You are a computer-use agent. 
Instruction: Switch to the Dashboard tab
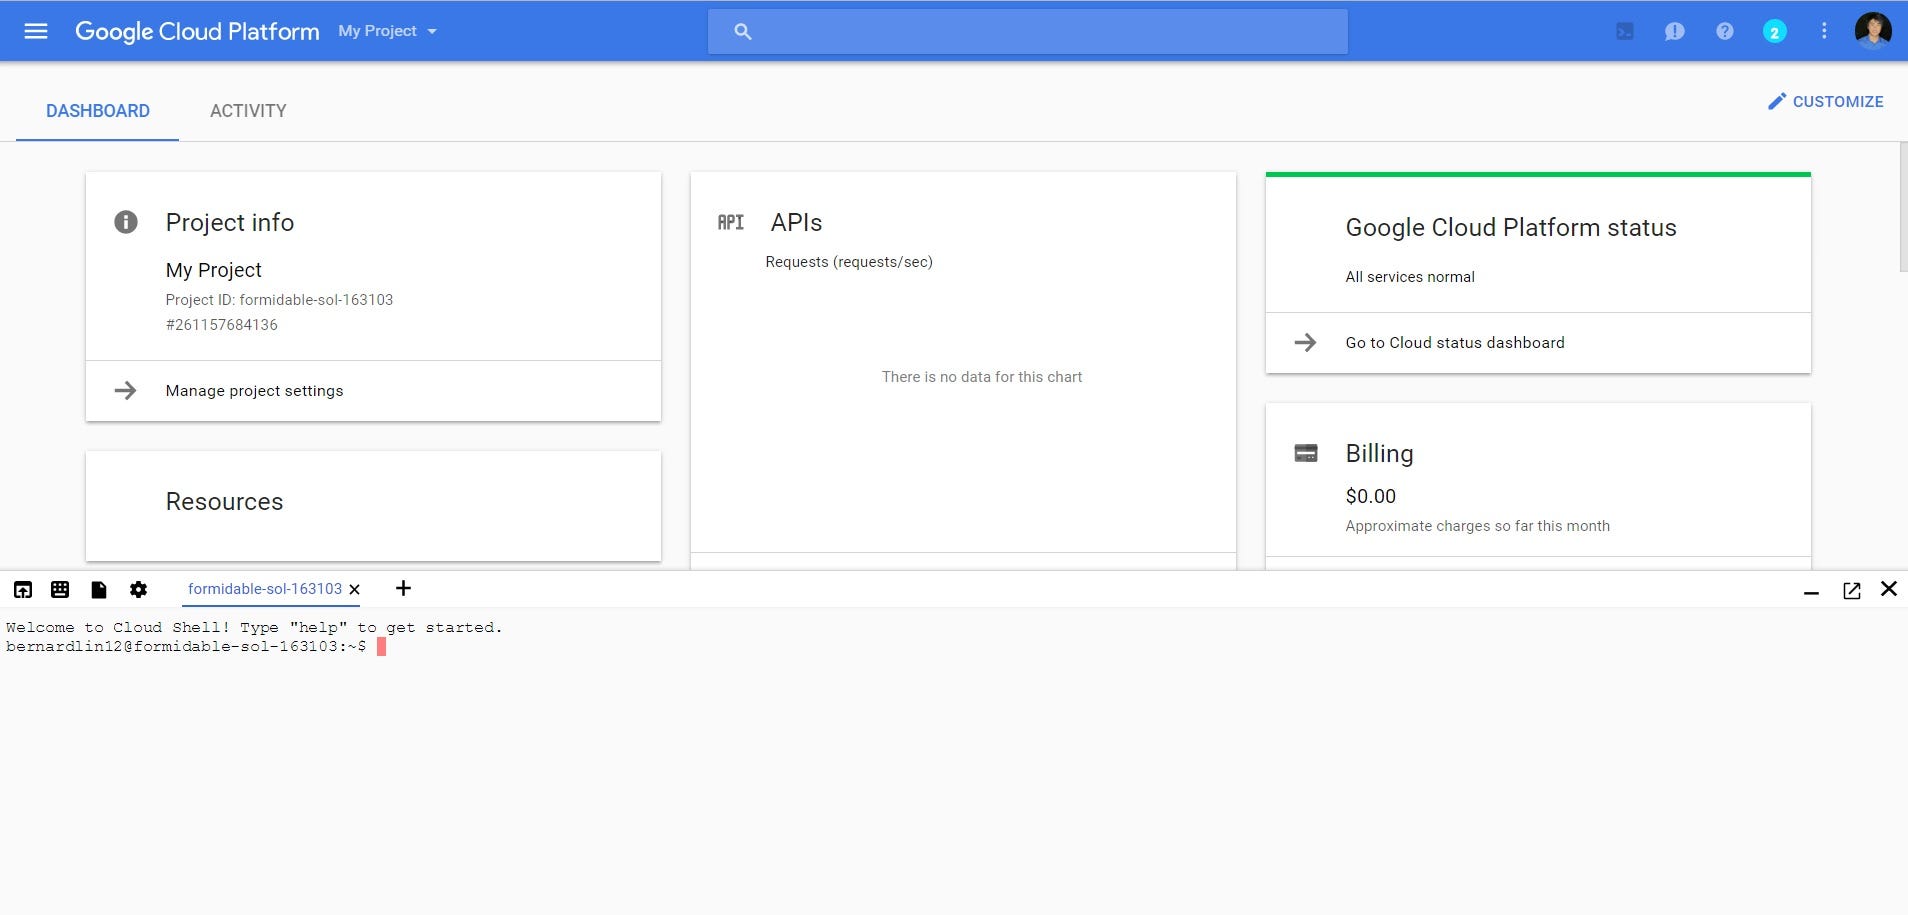(x=98, y=111)
